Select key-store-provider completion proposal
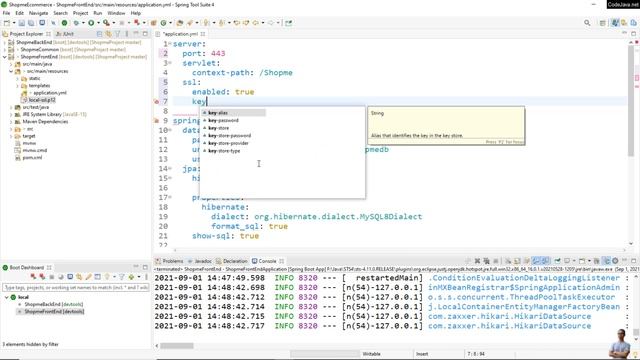Viewport: 640px width, 360px height. coord(228,143)
